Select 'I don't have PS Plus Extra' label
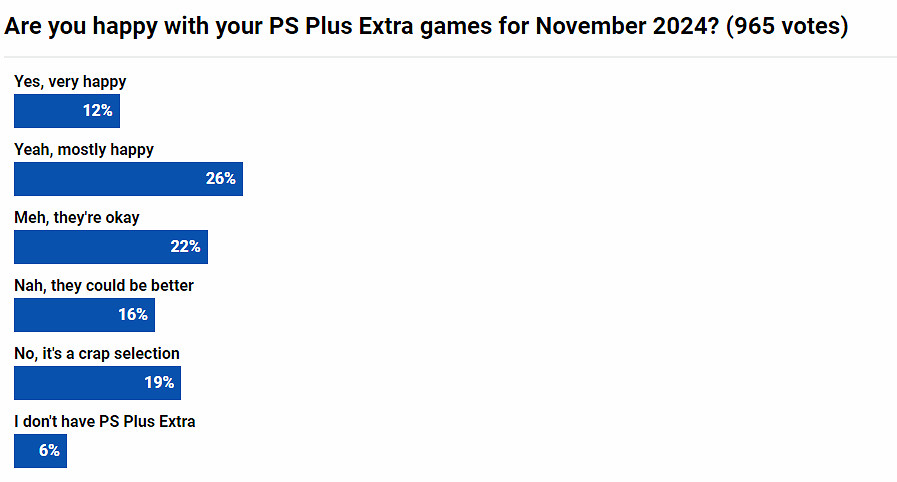897x482 pixels. click(x=105, y=421)
